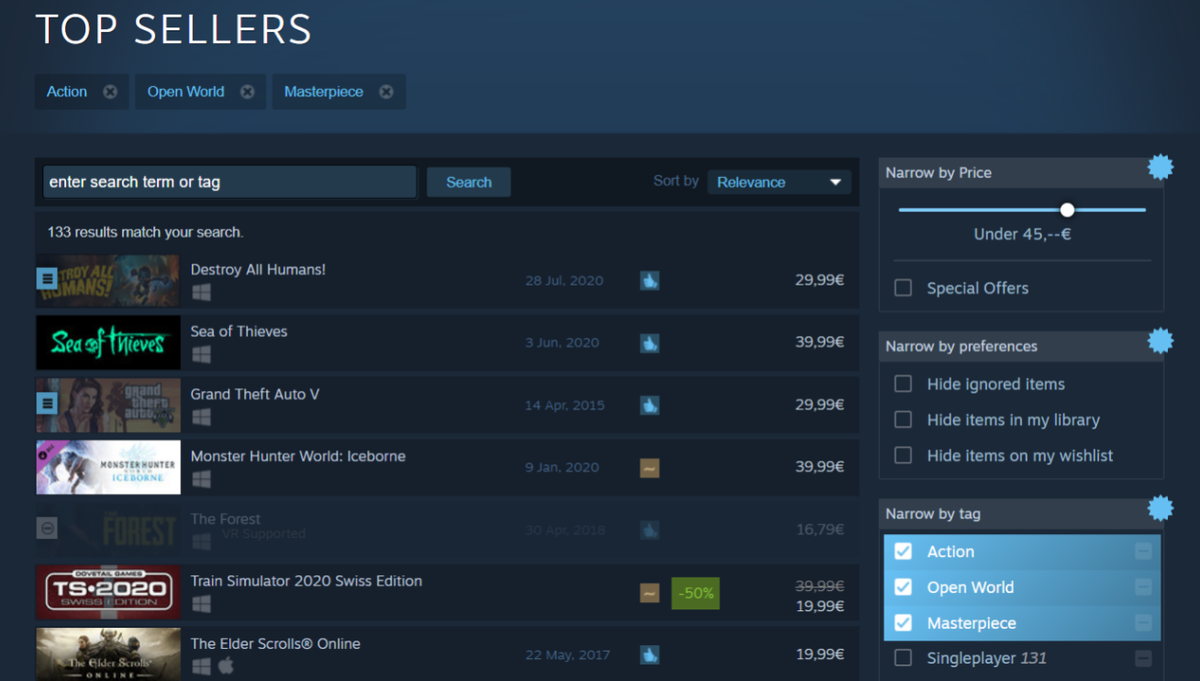Viewport: 1200px width, 681px height.
Task: Click the Windows platform icon under Sea of Thieves
Action: pos(201,355)
